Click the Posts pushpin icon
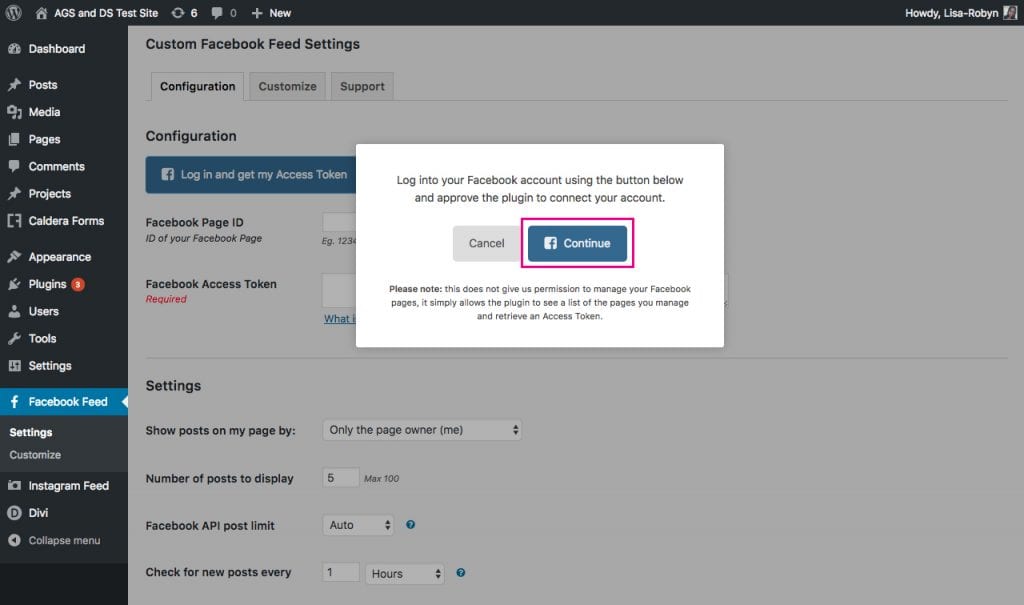Screen dimensions: 1024x605 click(14, 85)
